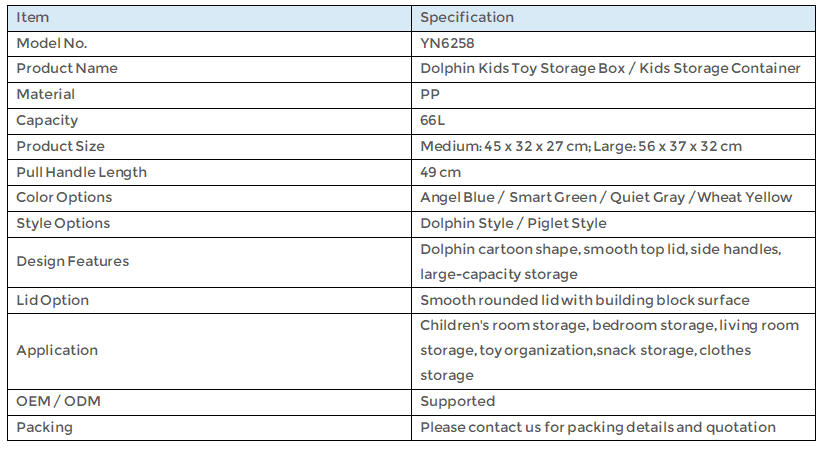The width and height of the screenshot is (820, 453).
Task: Click the Color Options row label
Action: pos(64,198)
